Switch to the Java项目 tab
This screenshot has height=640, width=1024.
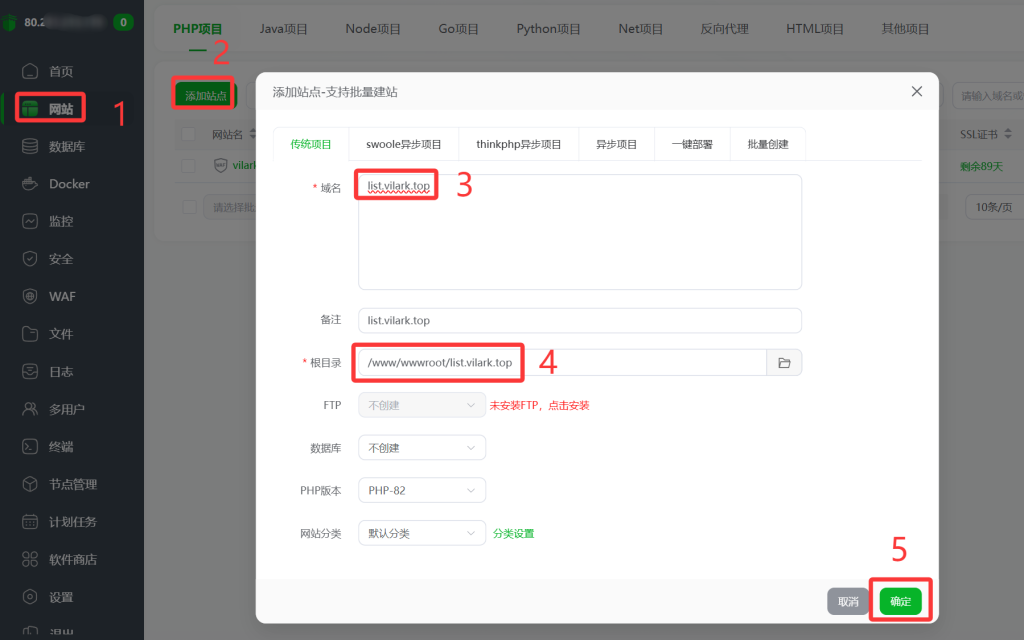(x=283, y=29)
